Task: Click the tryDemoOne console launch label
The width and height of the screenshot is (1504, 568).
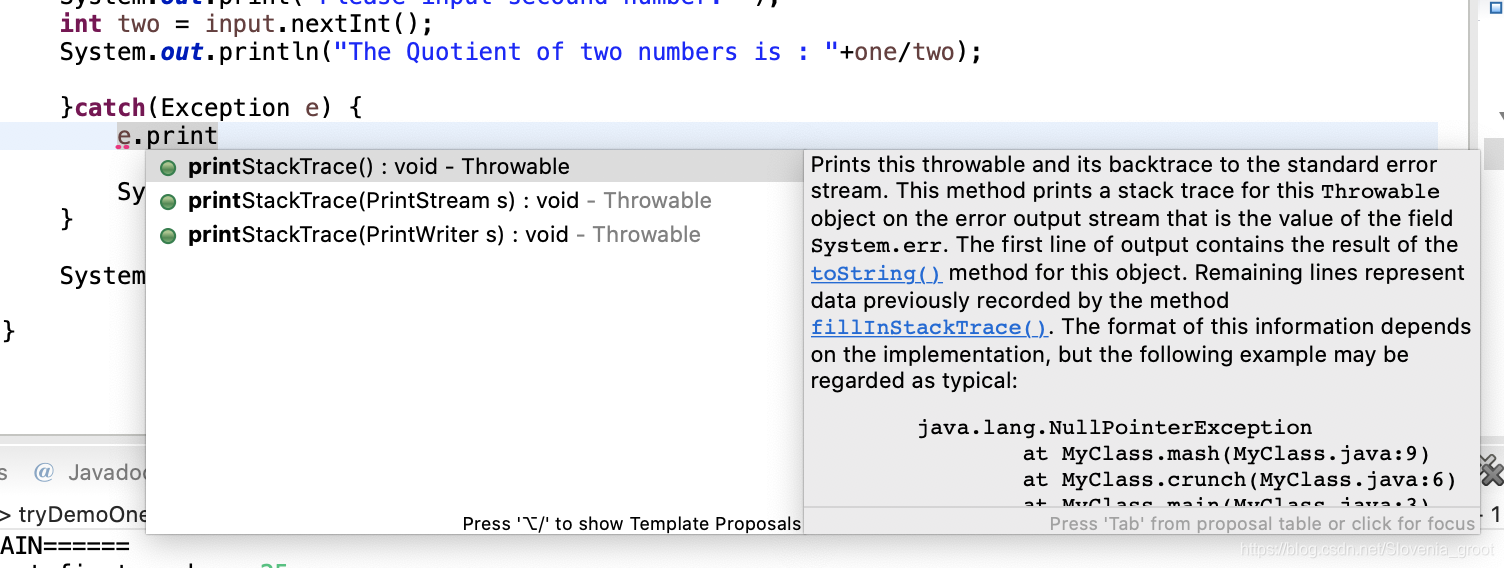Action: [82, 515]
